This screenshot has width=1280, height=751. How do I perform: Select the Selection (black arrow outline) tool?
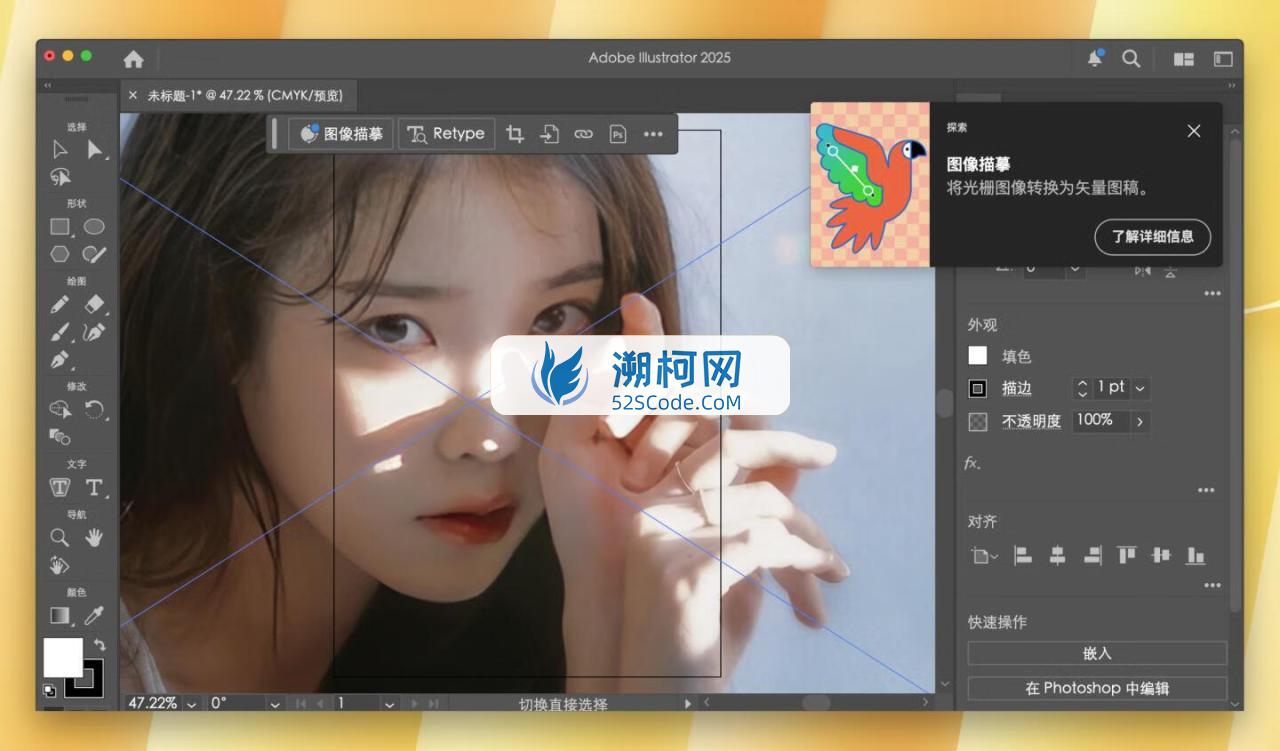pyautogui.click(x=60, y=150)
